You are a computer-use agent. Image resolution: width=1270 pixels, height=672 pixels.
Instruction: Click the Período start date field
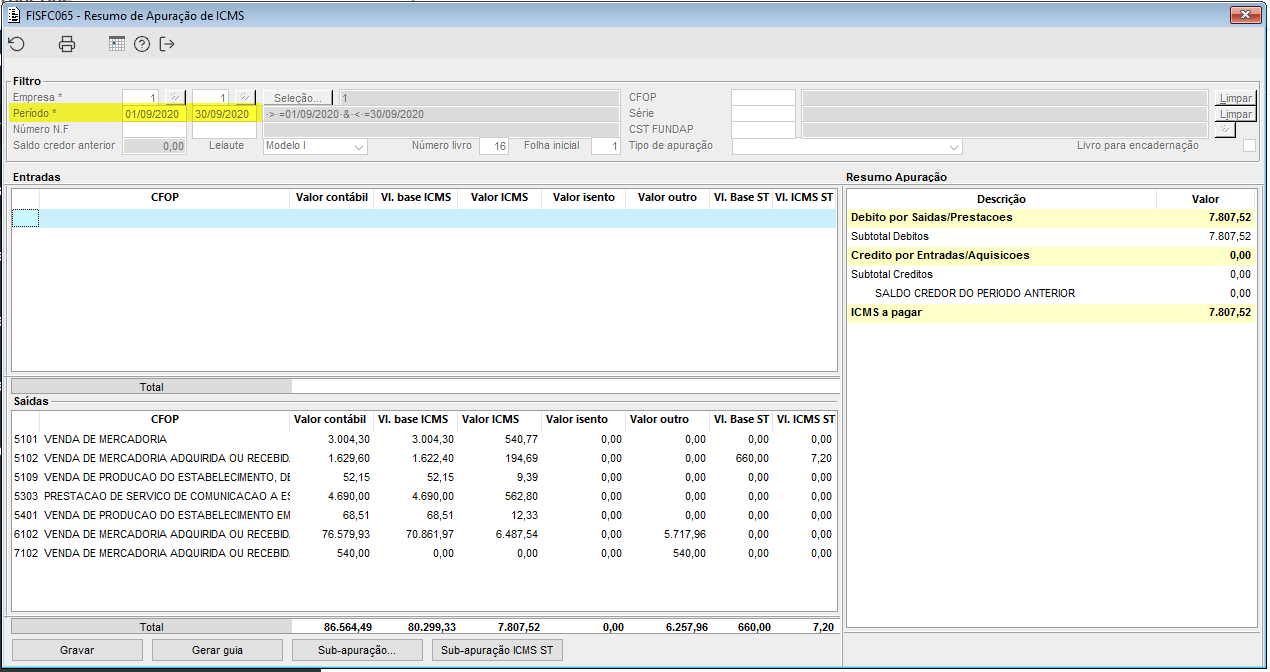pyautogui.click(x=154, y=114)
